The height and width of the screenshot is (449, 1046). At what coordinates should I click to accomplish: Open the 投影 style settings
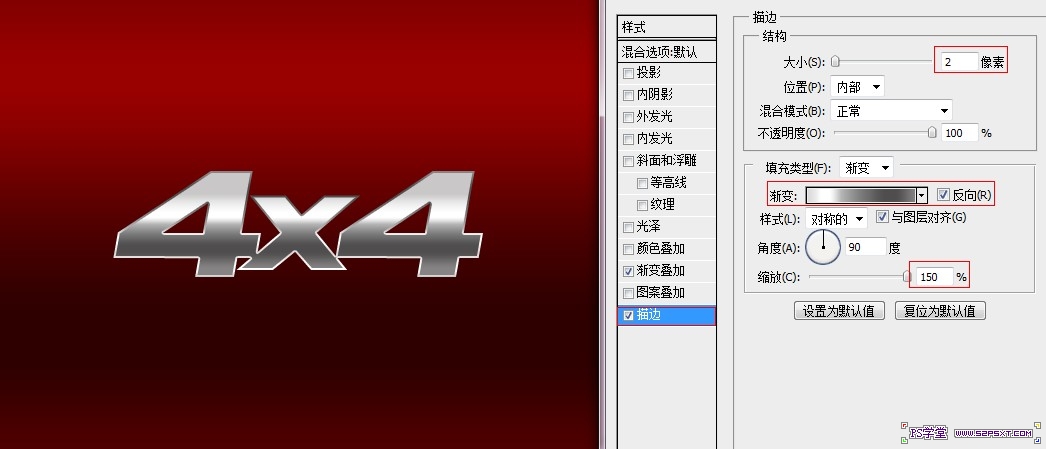click(648, 73)
